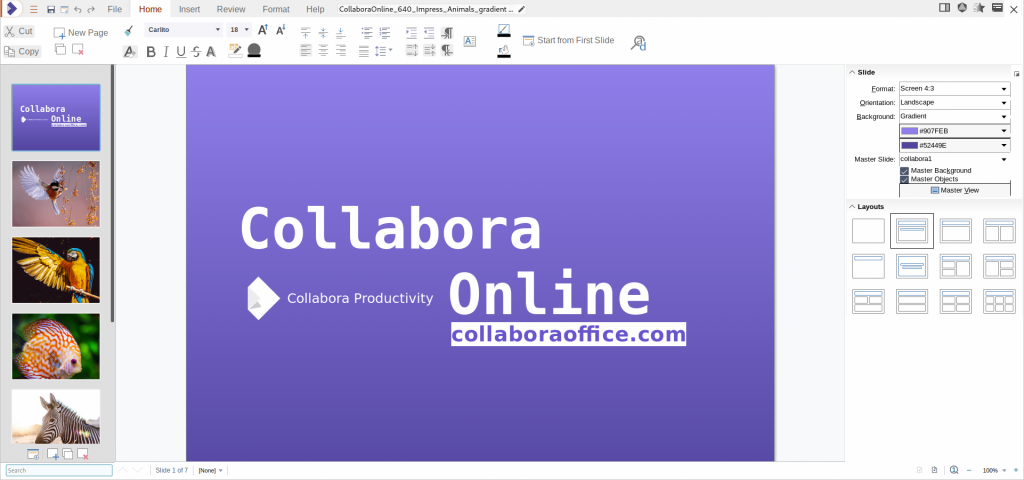Viewport: 1024px width, 480px height.
Task: Collapse the Layouts panel section
Action: [x=852, y=207]
